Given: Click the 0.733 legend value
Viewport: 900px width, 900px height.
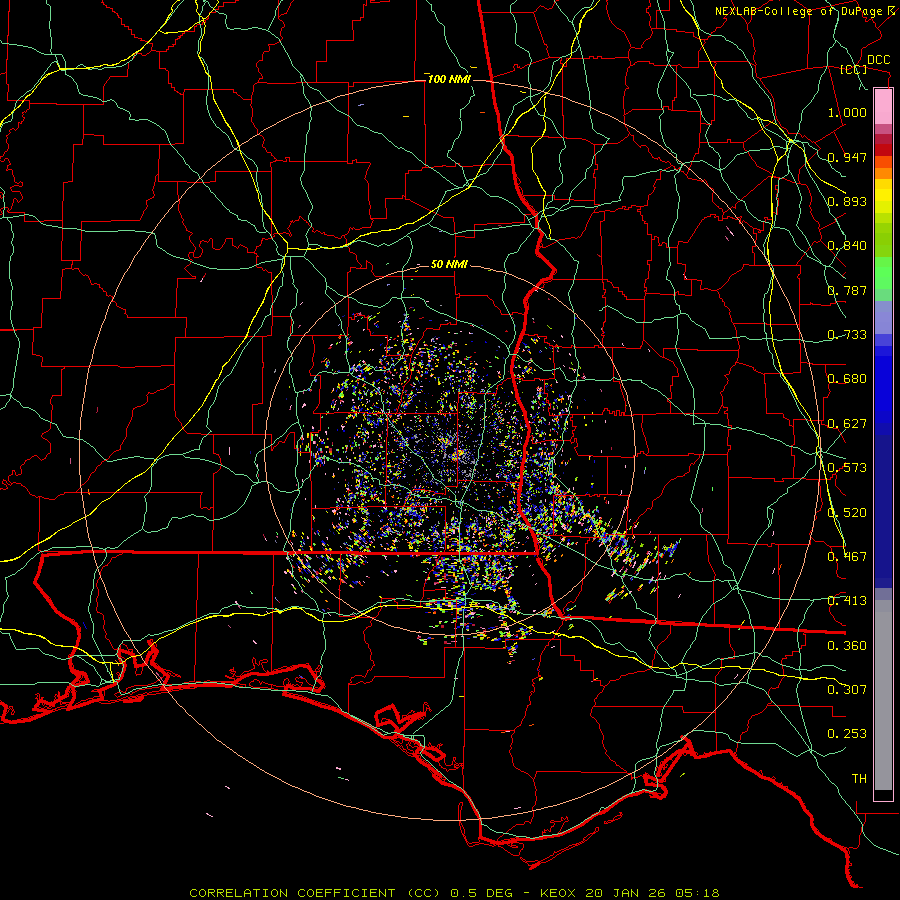Looking at the screenshot, I should (x=847, y=335).
